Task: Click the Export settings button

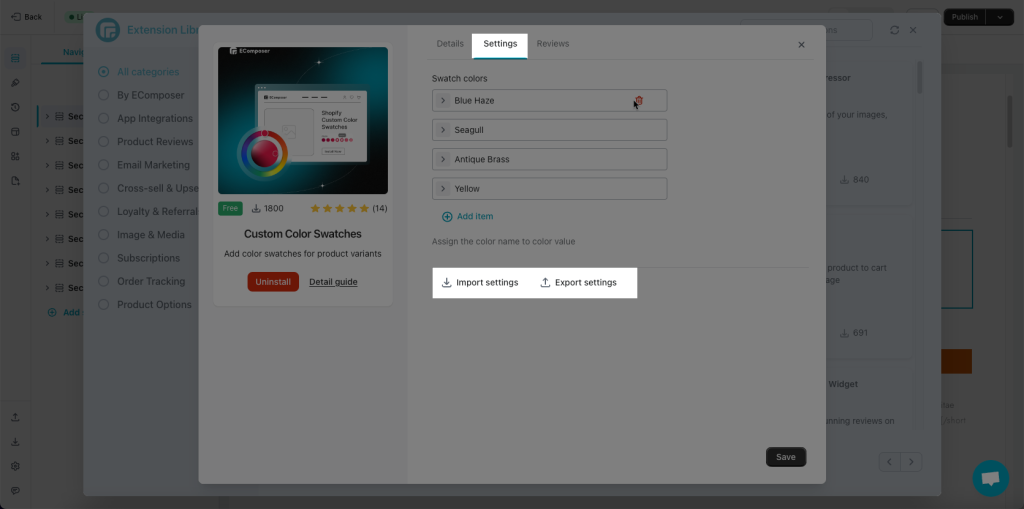Action: (x=579, y=282)
